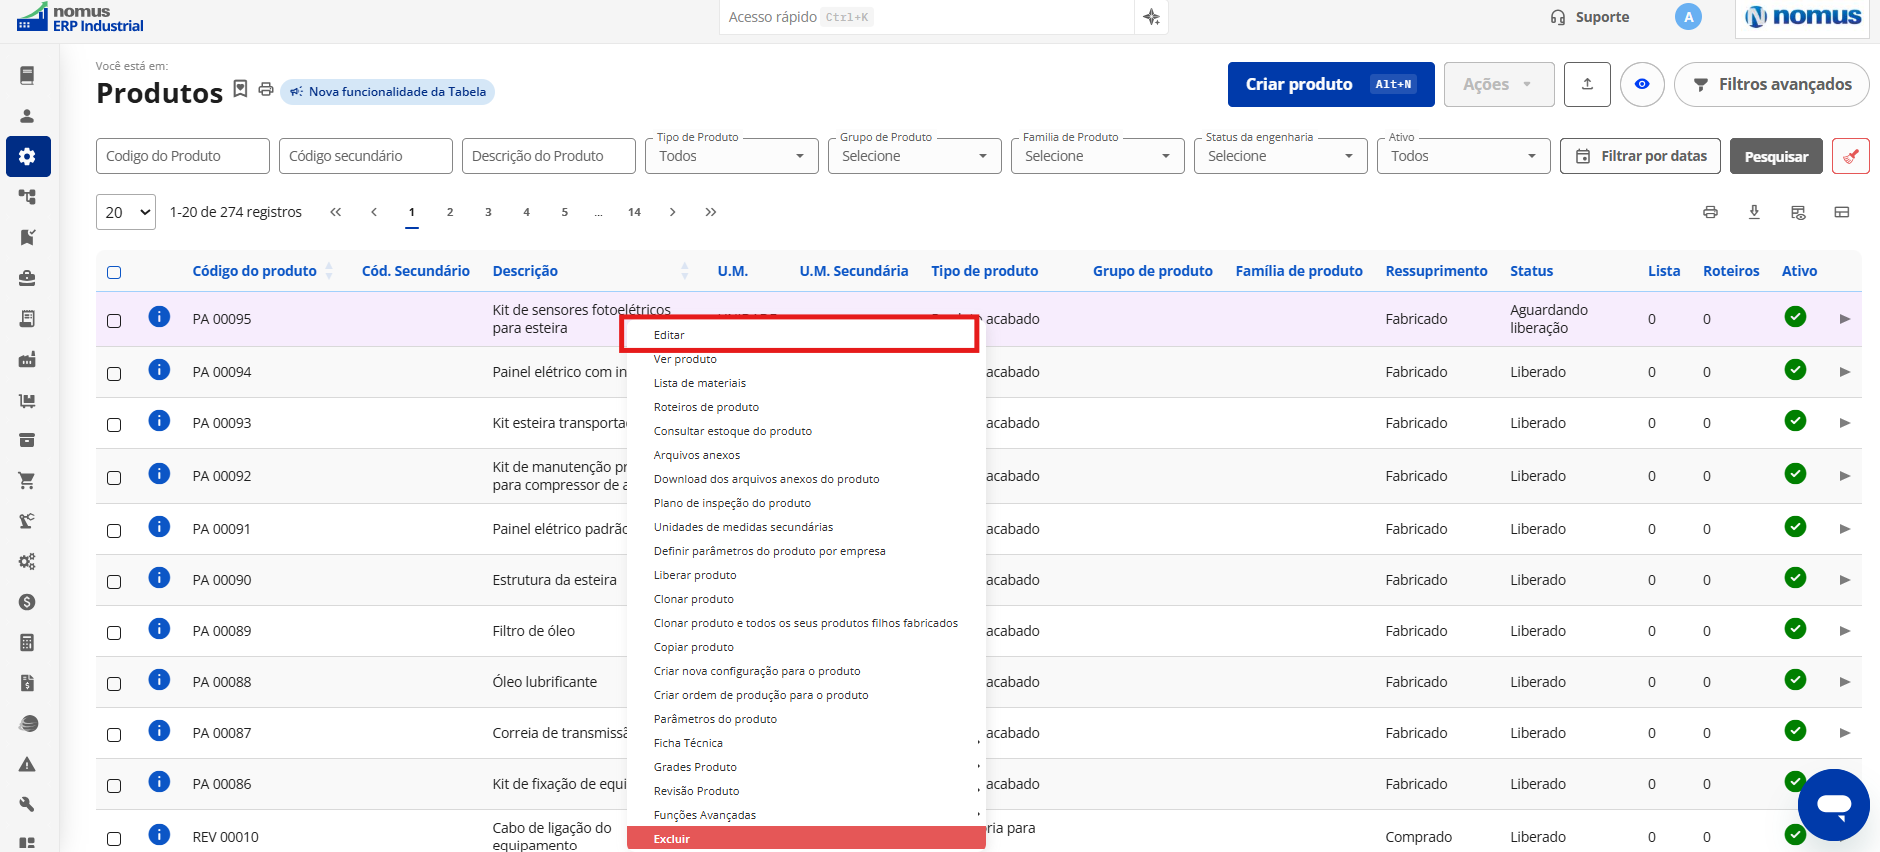Image resolution: width=1880 pixels, height=852 pixels.
Task: Open the Tipo de Produto dropdown
Action: point(732,156)
